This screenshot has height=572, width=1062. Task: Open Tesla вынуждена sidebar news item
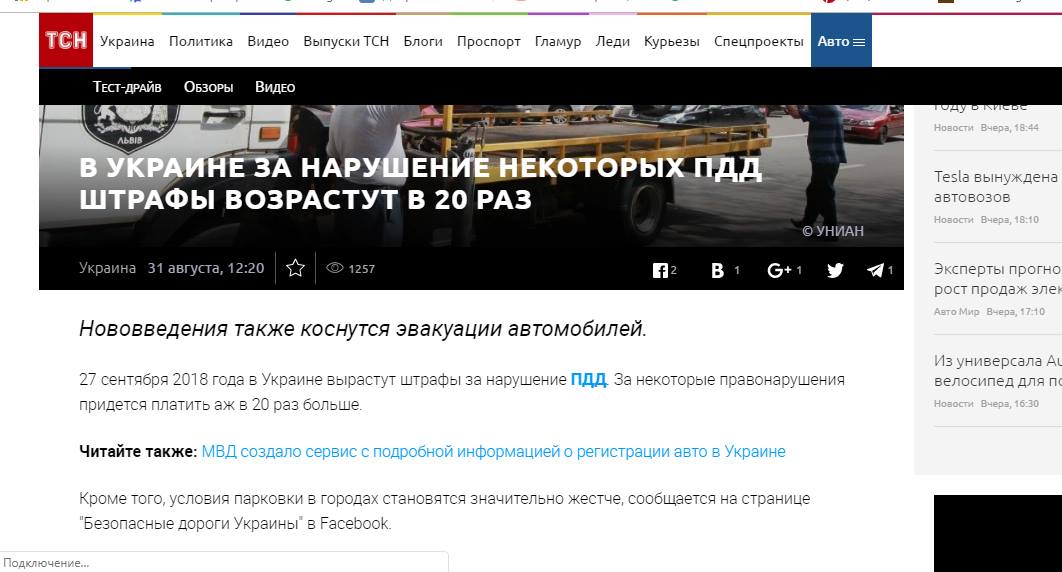pos(996,187)
